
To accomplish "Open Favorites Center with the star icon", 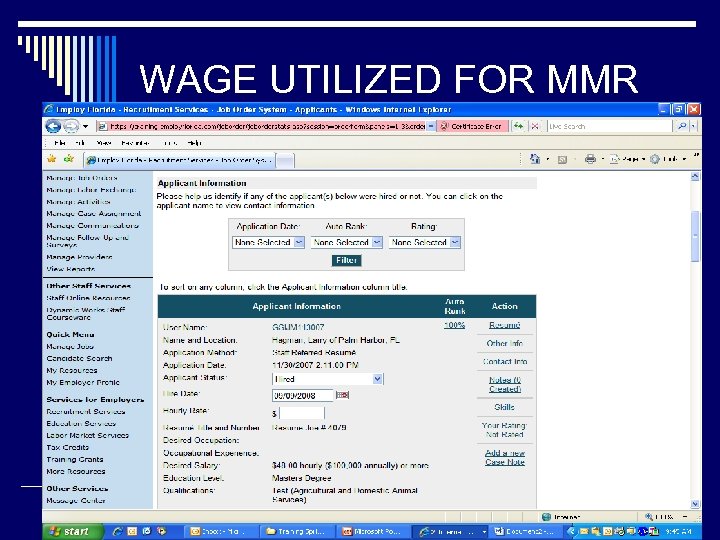I will click(51, 159).
